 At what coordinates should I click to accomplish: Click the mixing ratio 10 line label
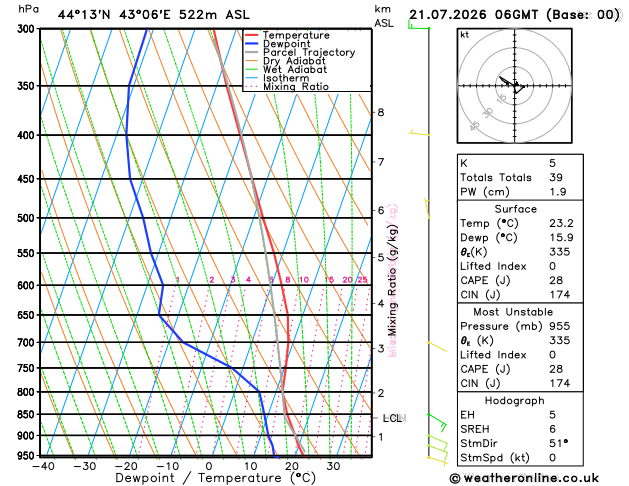[x=304, y=280]
